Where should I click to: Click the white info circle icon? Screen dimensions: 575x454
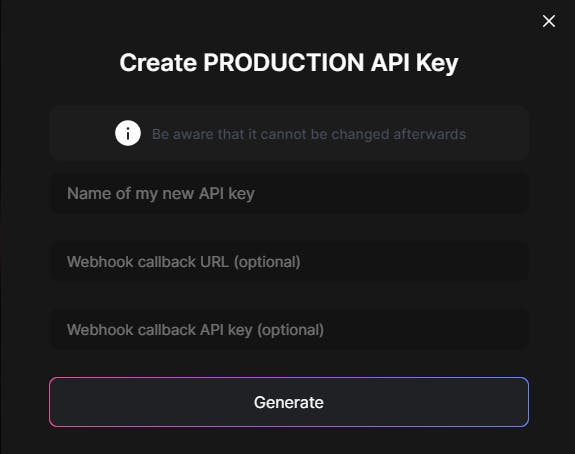coord(128,133)
